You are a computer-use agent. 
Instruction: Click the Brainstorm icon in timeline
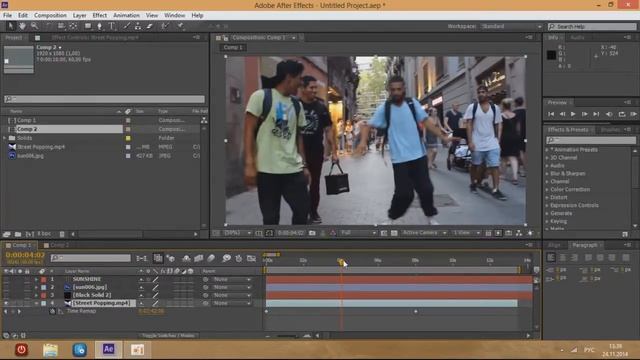click(226, 258)
